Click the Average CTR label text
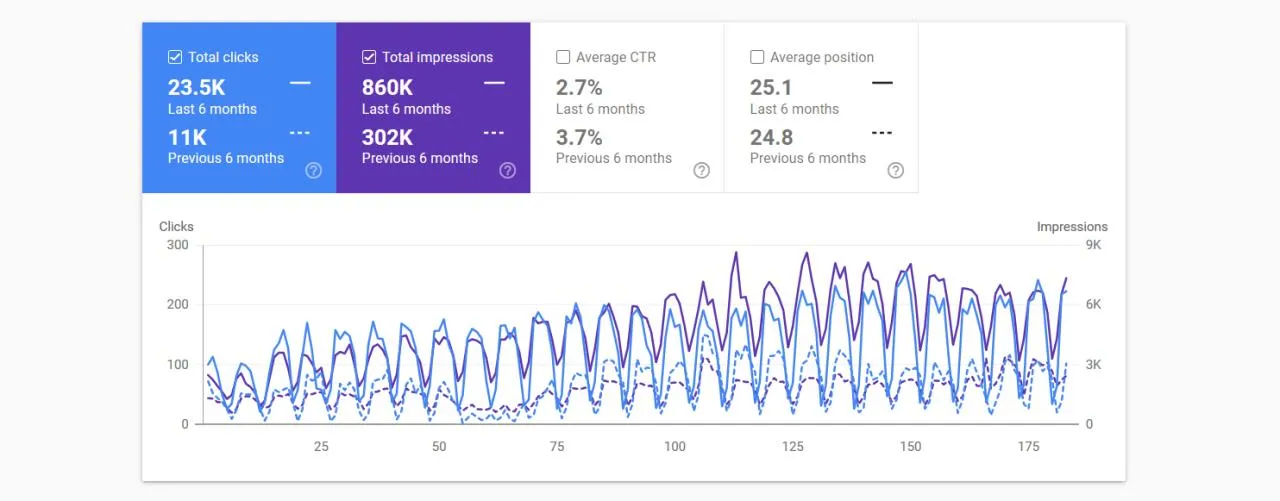Screen dimensions: 1280x501 click(615, 58)
